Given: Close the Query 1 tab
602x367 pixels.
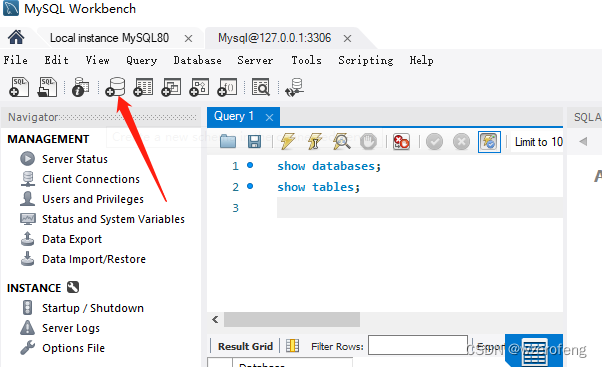Looking at the screenshot, I should click(270, 117).
